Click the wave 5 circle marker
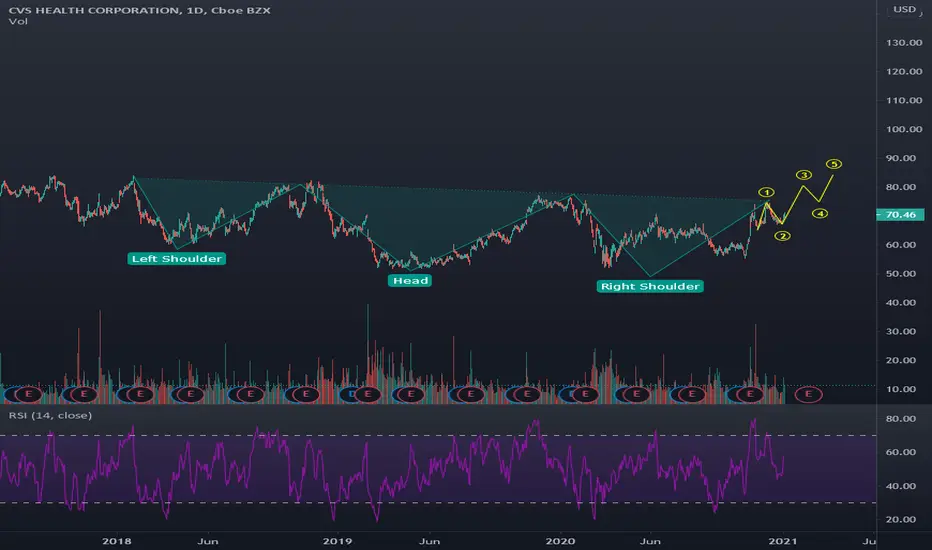Screen dimensions: 932x550 coord(834,164)
